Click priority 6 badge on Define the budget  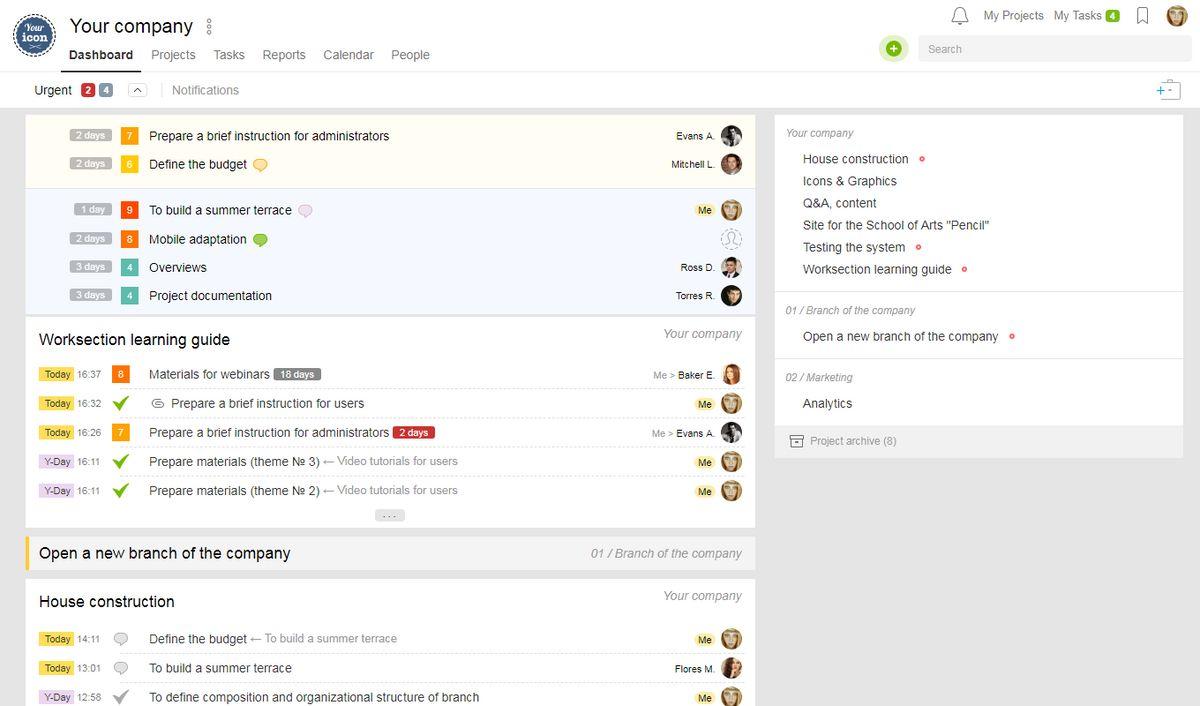129,164
